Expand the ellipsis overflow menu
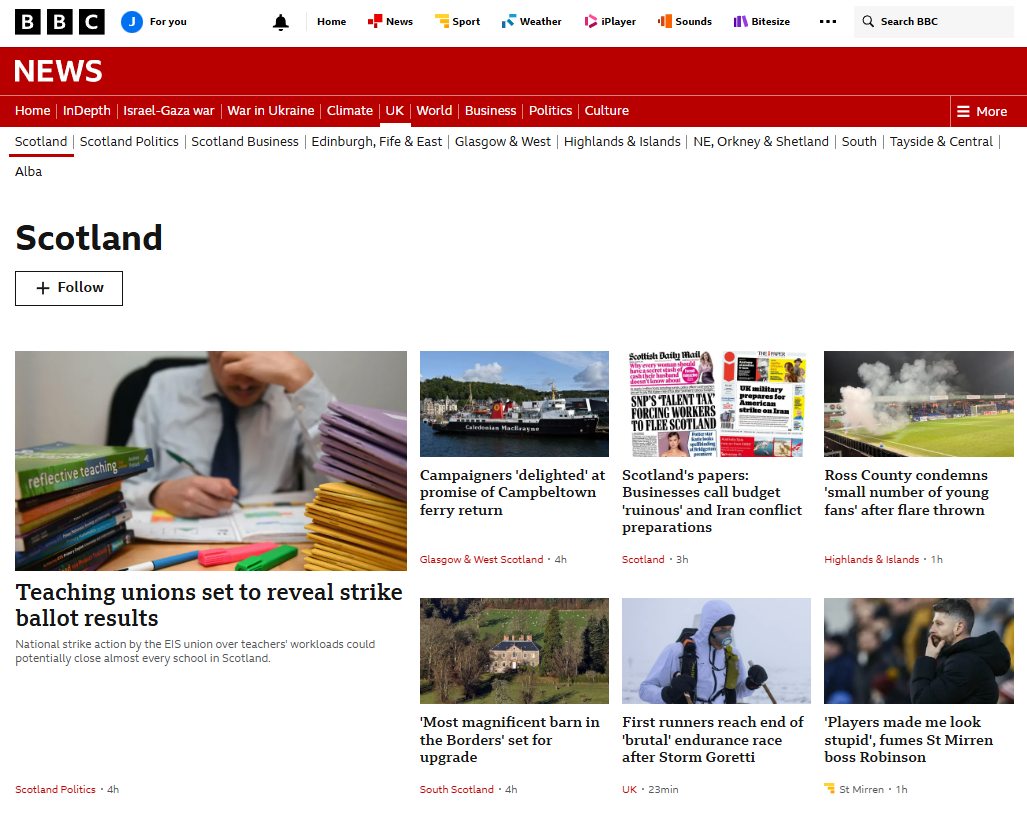This screenshot has width=1027, height=819. [827, 21]
